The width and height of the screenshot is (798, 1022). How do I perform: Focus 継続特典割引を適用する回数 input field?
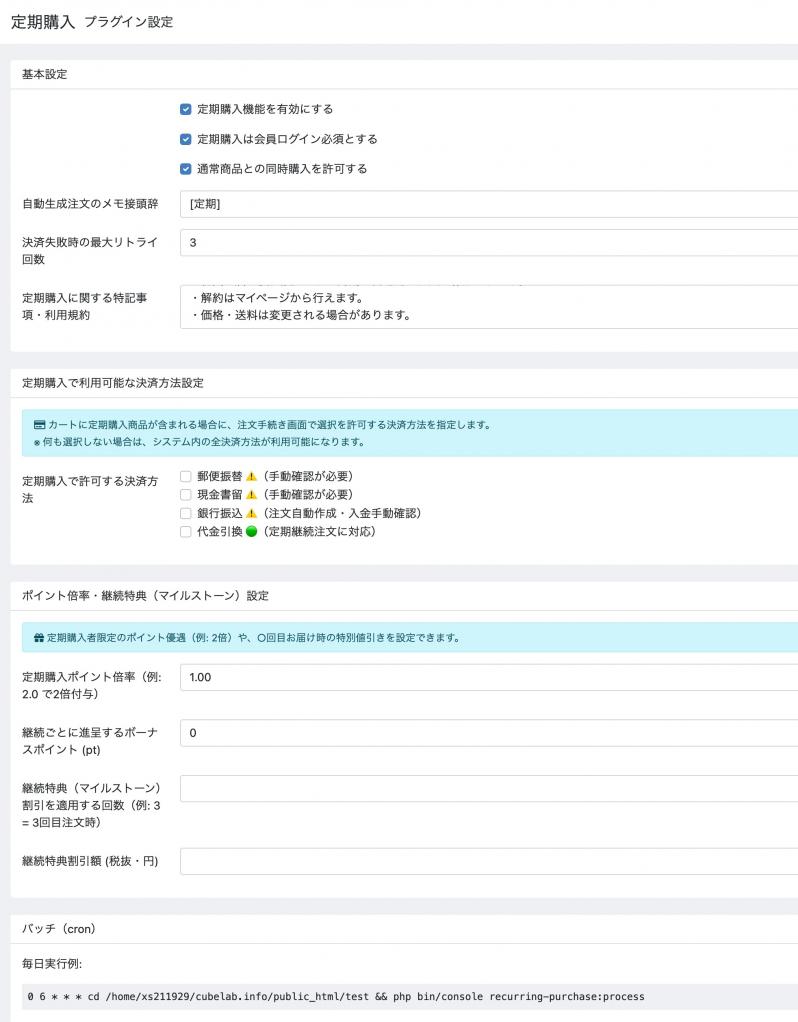[489, 789]
